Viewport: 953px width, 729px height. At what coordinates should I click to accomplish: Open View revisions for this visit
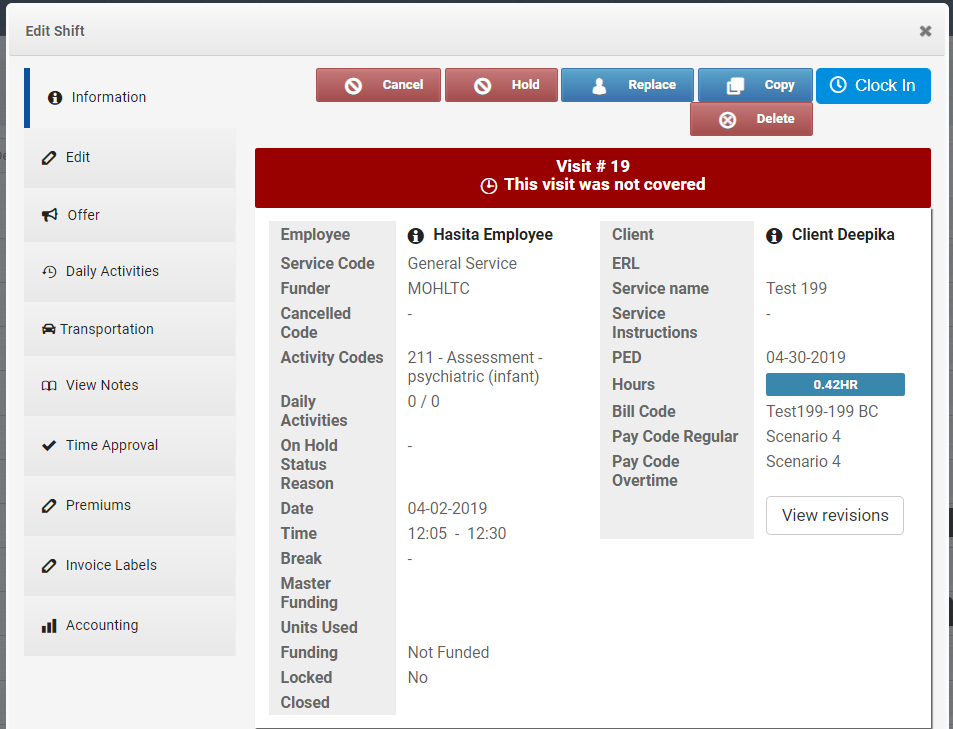coord(834,515)
